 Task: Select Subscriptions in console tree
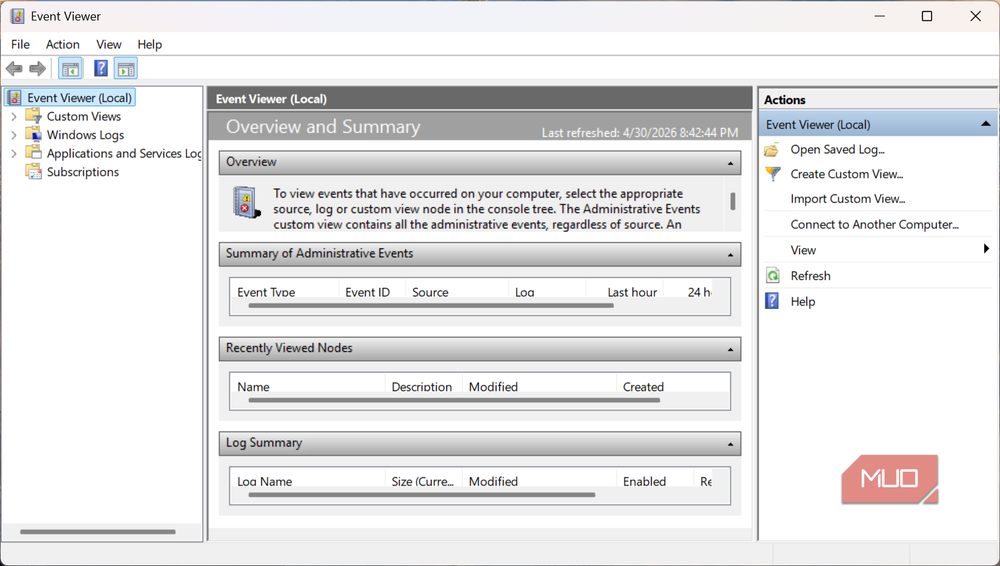click(x=82, y=172)
